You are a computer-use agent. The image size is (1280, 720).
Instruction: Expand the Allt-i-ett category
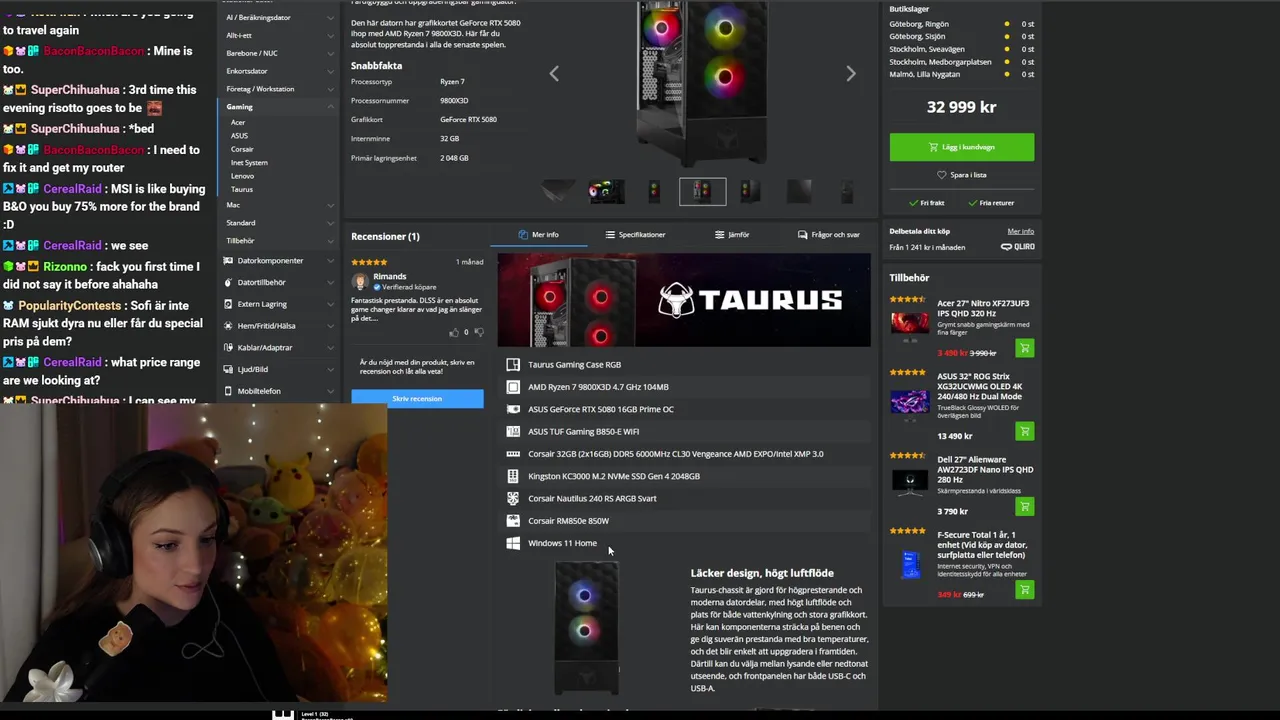tap(331, 35)
